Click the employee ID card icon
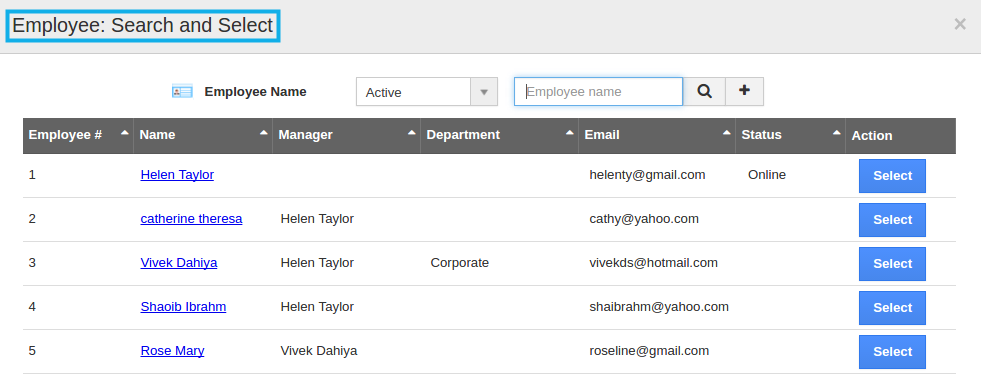Screen dimensions: 981x391 click(182, 91)
